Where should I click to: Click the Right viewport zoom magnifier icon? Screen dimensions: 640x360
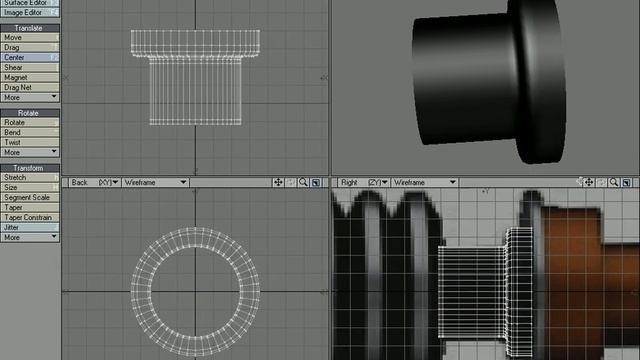tap(614, 182)
